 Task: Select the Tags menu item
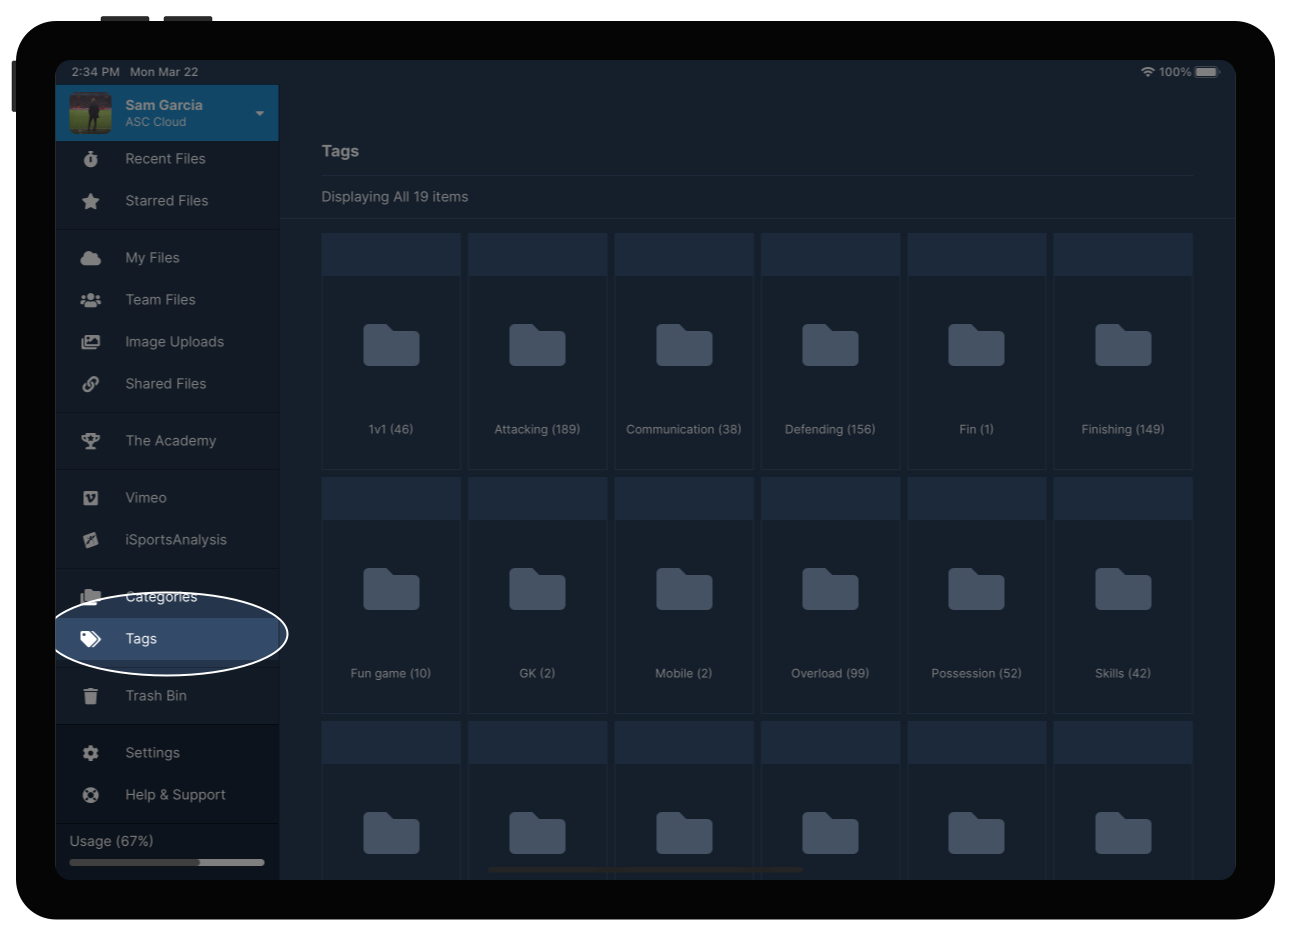click(x=141, y=639)
